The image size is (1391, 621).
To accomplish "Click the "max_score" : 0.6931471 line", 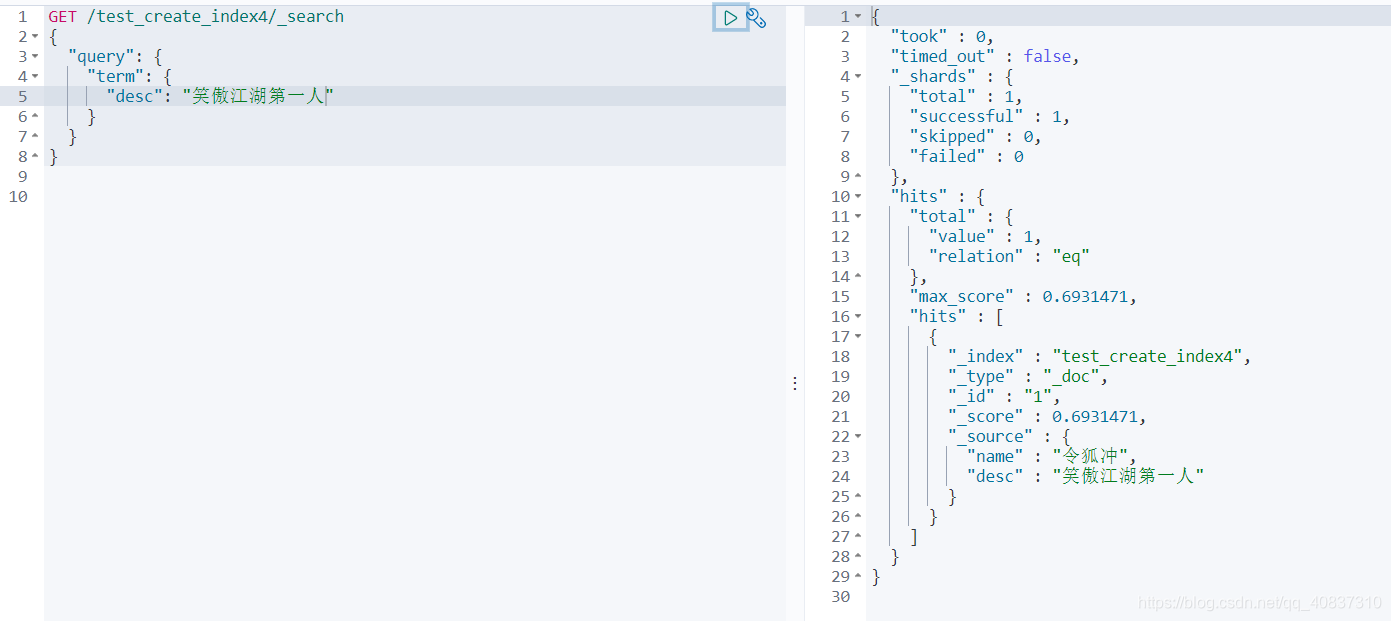I will coord(1023,297).
